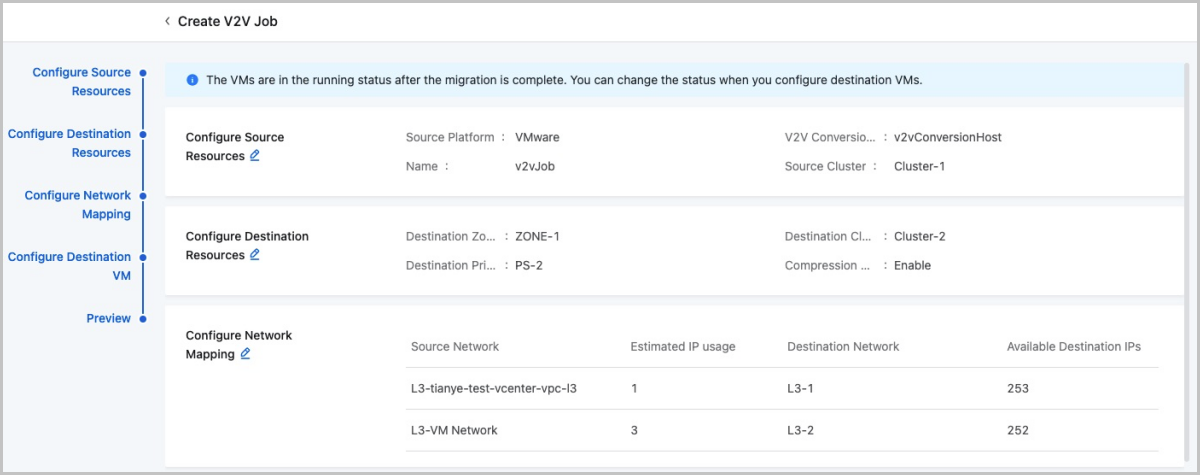Edit the Configure Destination Resources section
The image size is (1200, 475).
pos(255,255)
